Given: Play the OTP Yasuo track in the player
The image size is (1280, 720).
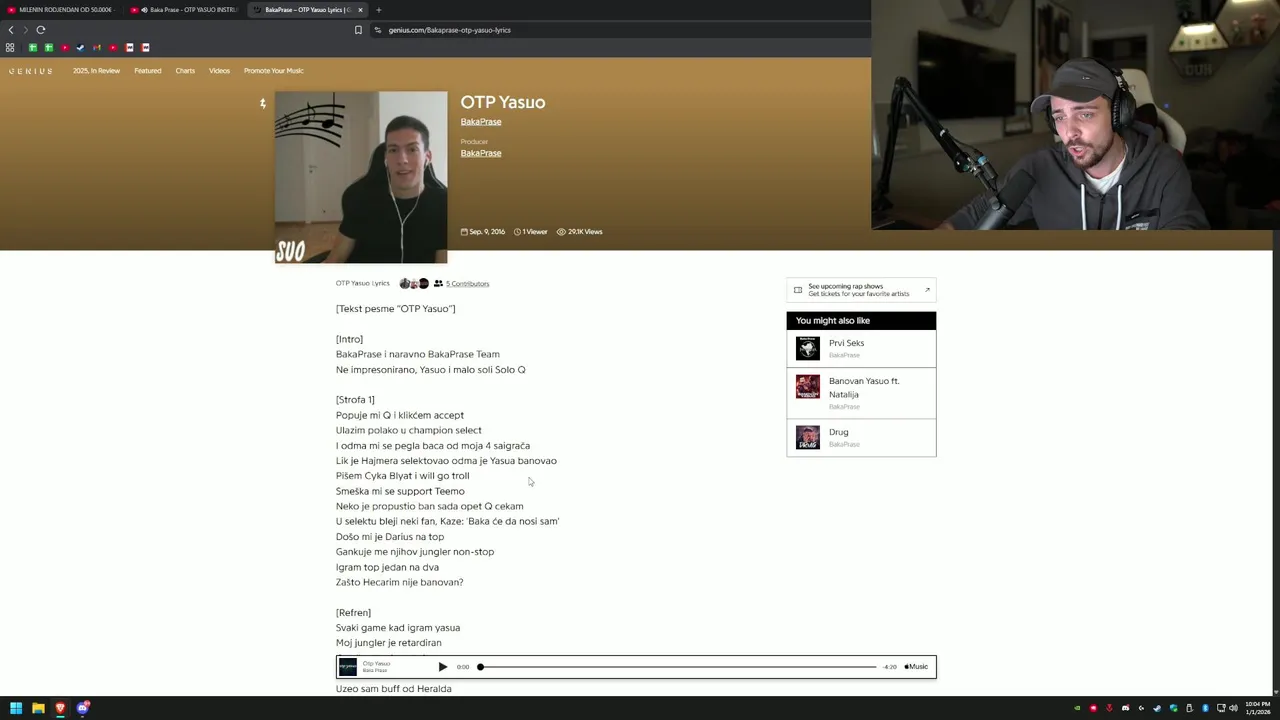Looking at the screenshot, I should point(443,667).
